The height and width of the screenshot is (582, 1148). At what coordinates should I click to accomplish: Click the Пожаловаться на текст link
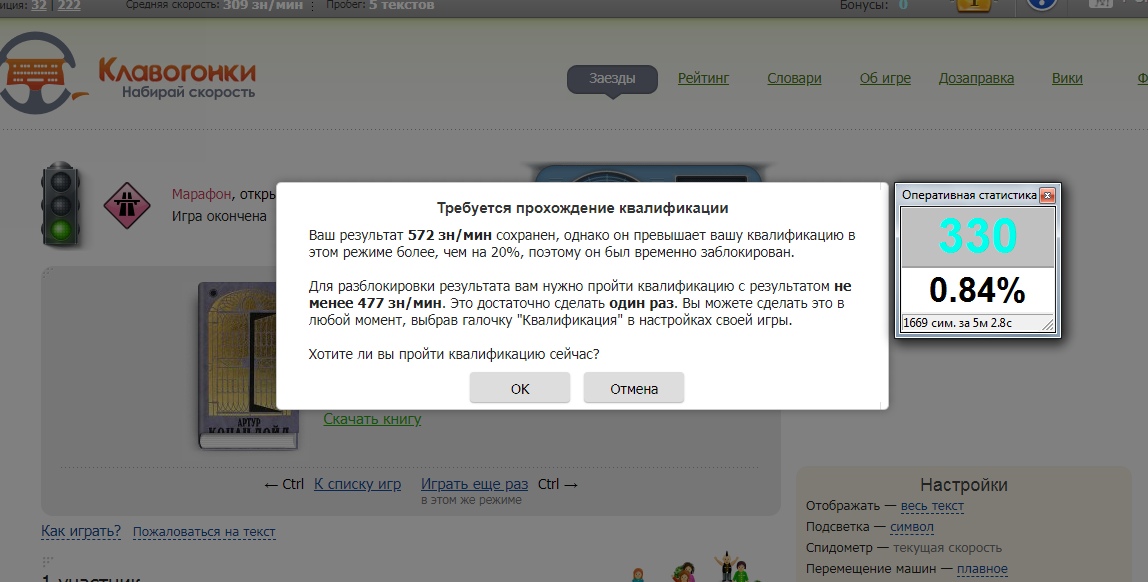pyautogui.click(x=204, y=532)
